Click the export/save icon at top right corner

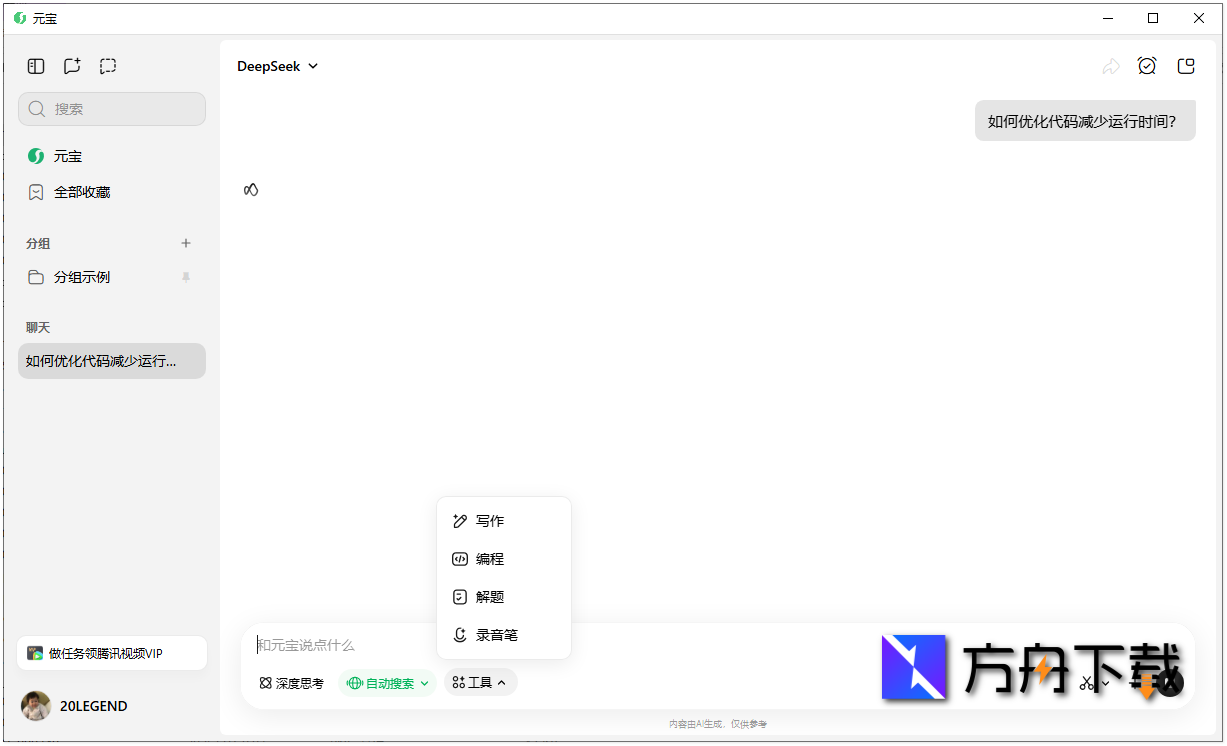pyautogui.click(x=1186, y=65)
